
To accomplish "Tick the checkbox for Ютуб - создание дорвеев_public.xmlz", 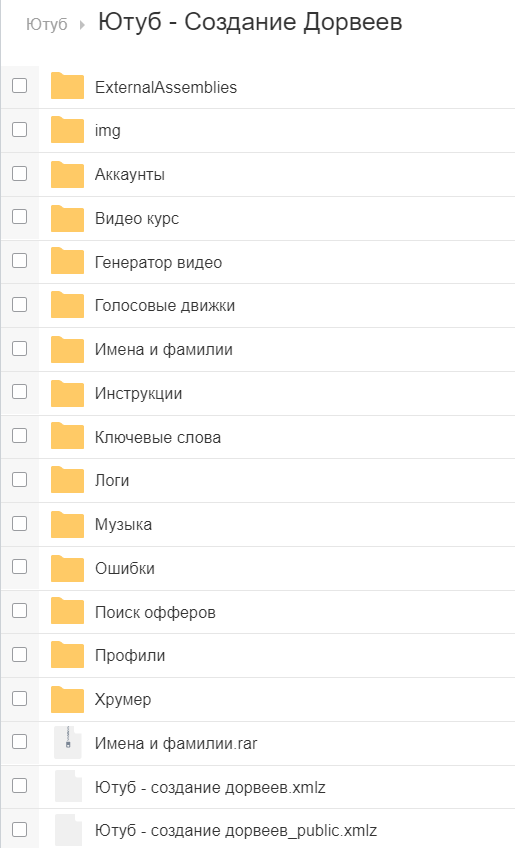I will [19, 829].
